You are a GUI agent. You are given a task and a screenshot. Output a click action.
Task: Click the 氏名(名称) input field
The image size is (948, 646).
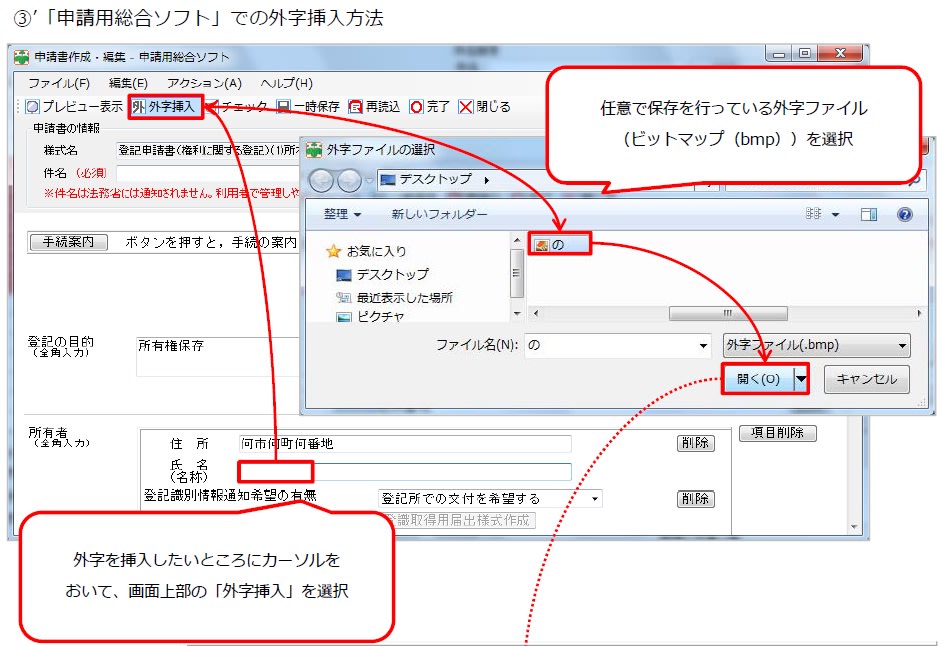[405, 472]
